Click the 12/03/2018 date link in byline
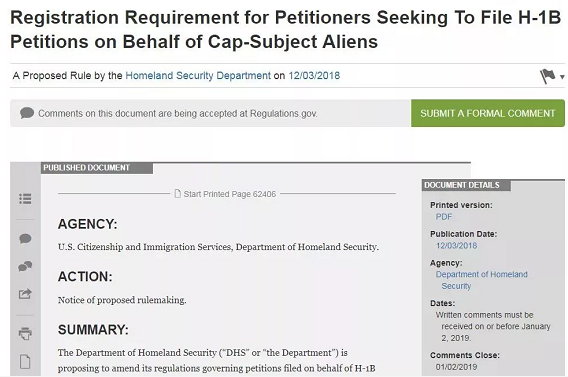This screenshot has height=377, width=568. pyautogui.click(x=314, y=75)
